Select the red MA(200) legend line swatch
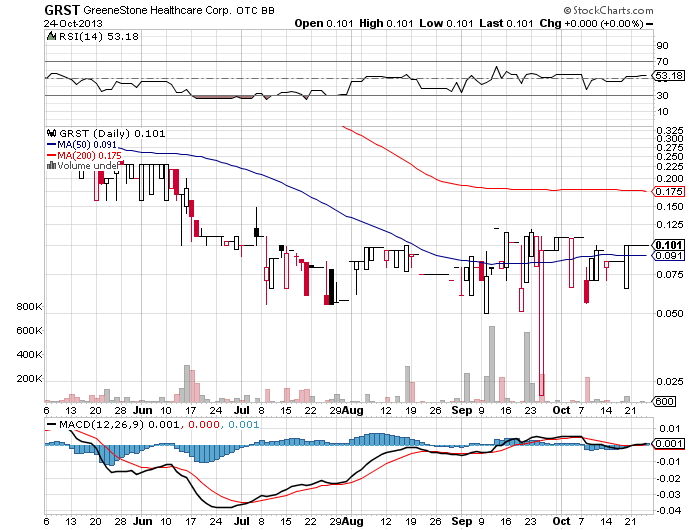The height and width of the screenshot is (530, 700). click(x=51, y=156)
